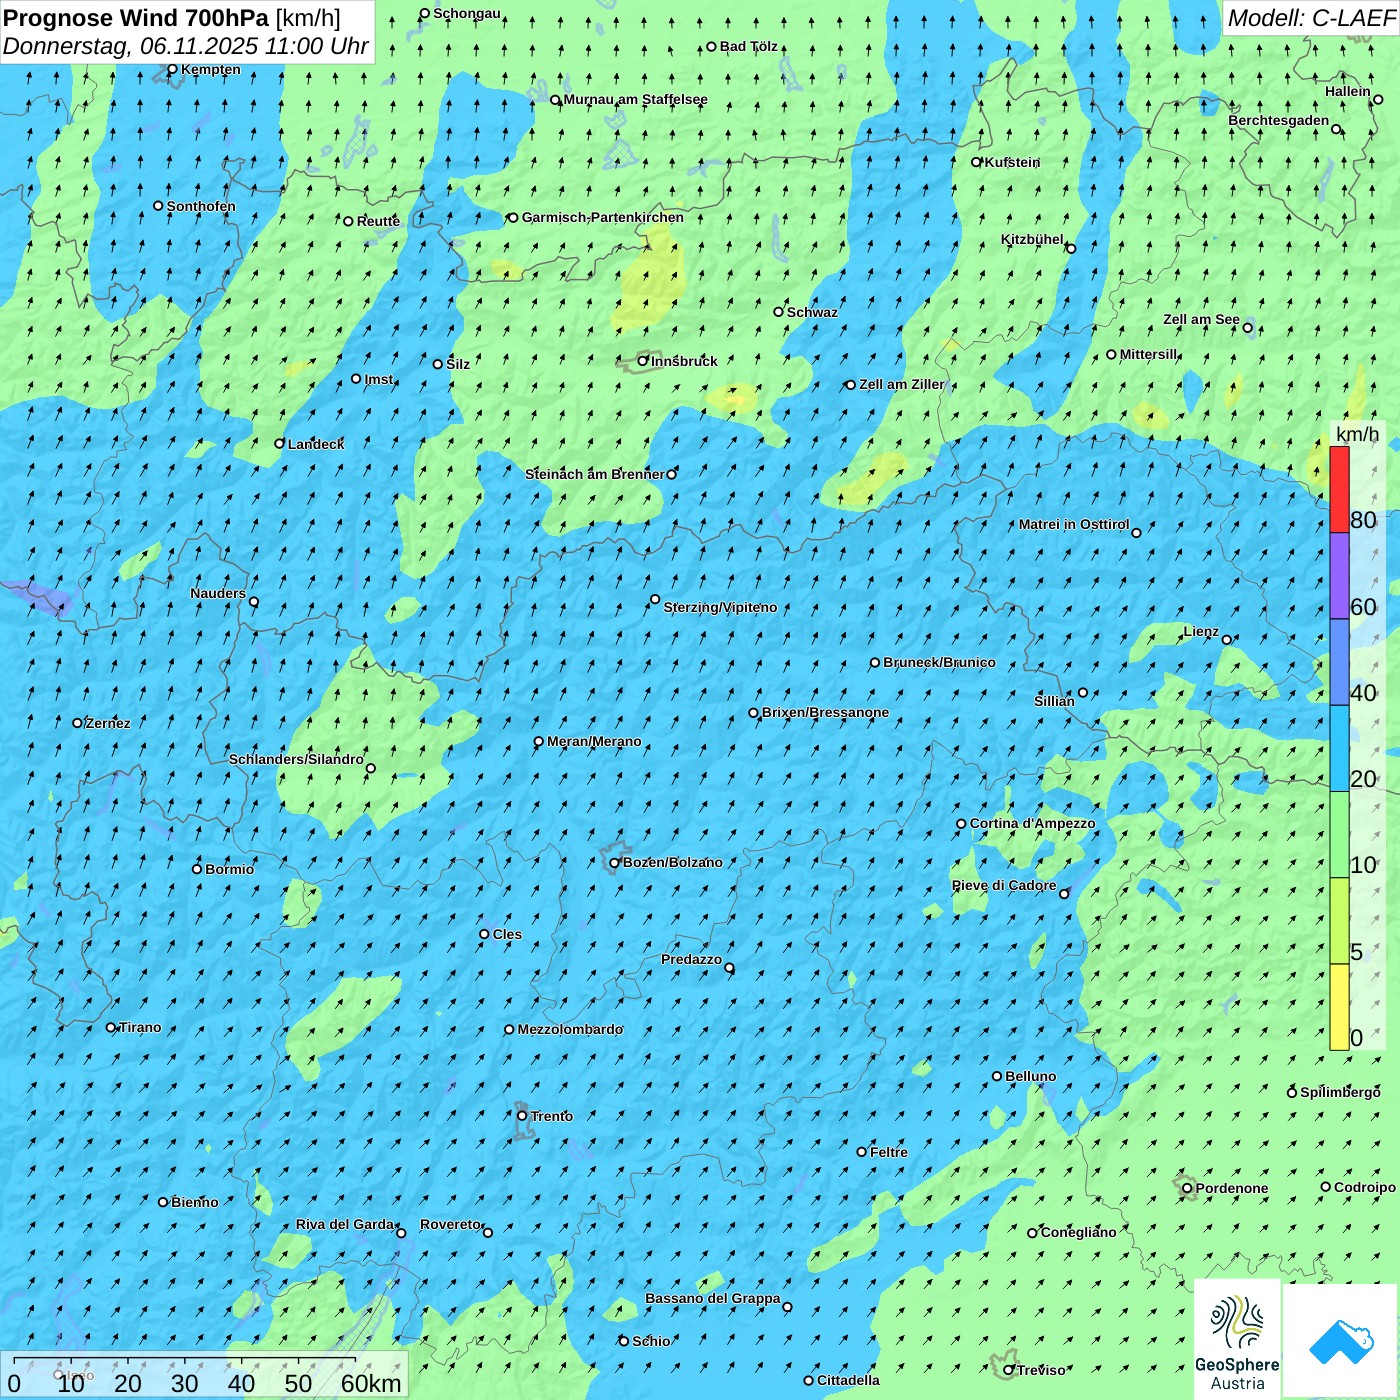The image size is (1400, 1400).
Task: Click the Pordenone city label
Action: pyautogui.click(x=1232, y=1188)
